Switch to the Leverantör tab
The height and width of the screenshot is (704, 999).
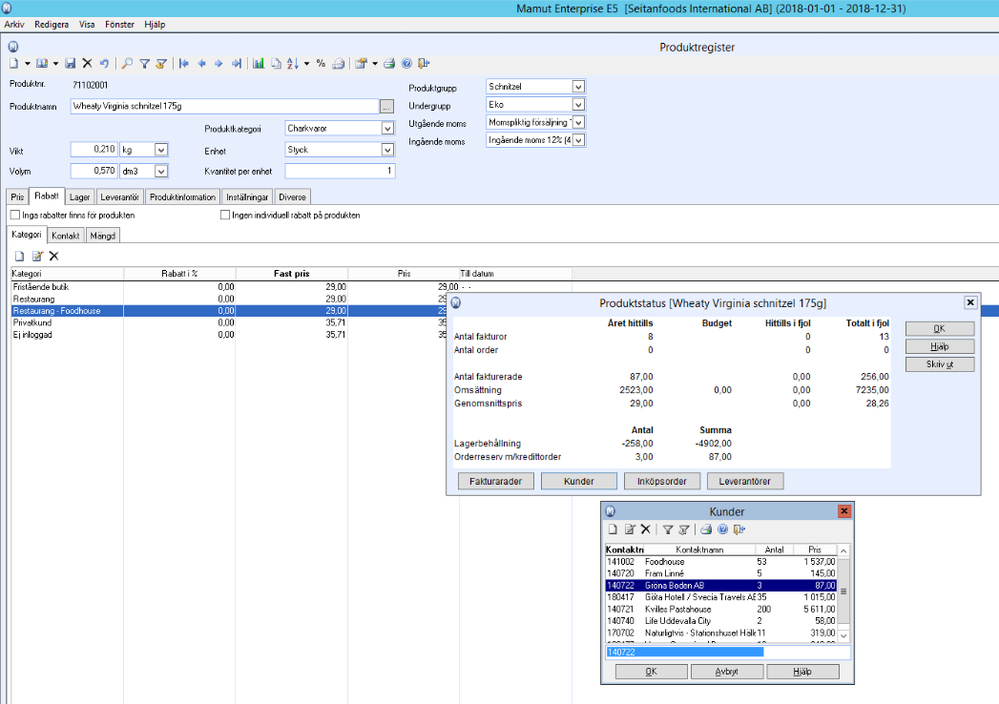[121, 197]
